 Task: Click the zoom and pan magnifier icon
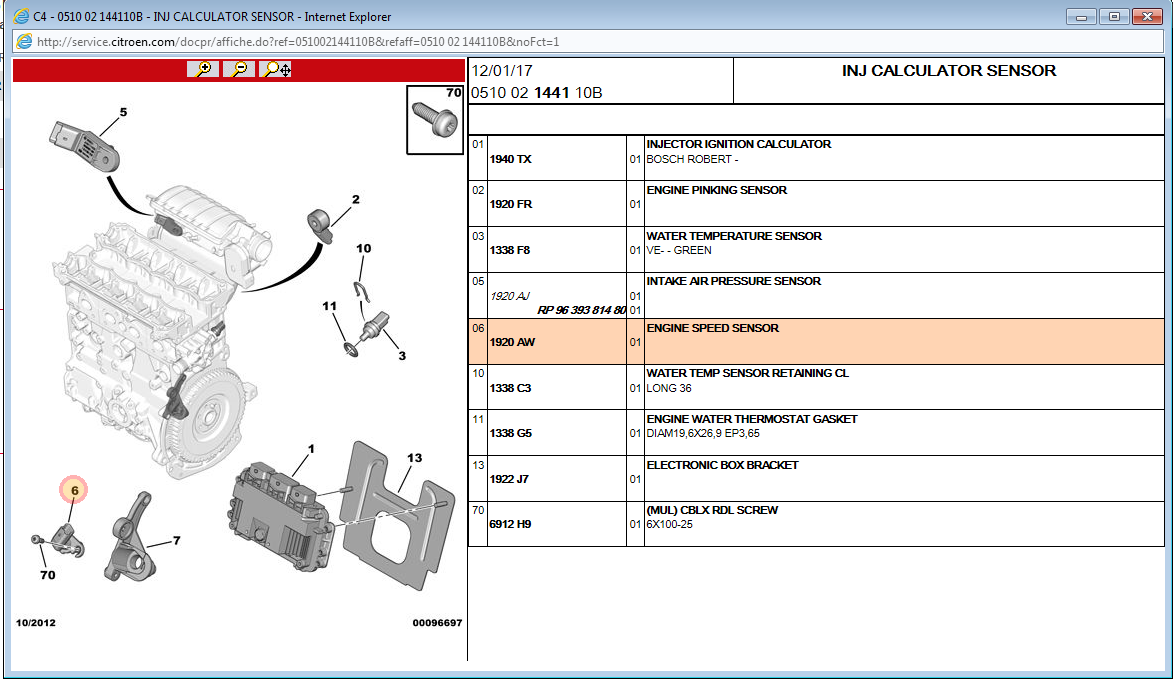tap(275, 69)
